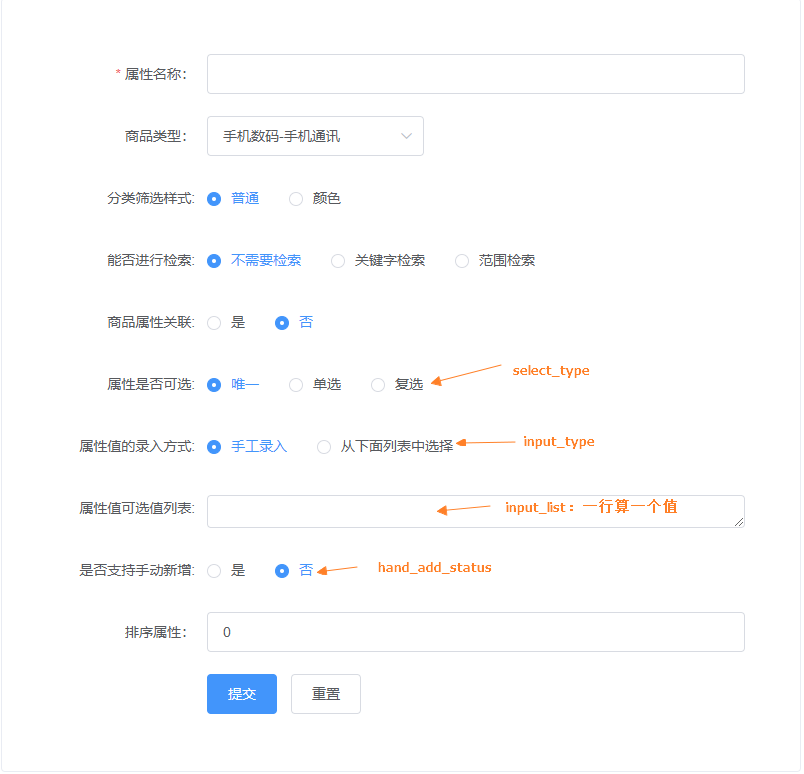Select 不需要检索 option

tap(214, 260)
